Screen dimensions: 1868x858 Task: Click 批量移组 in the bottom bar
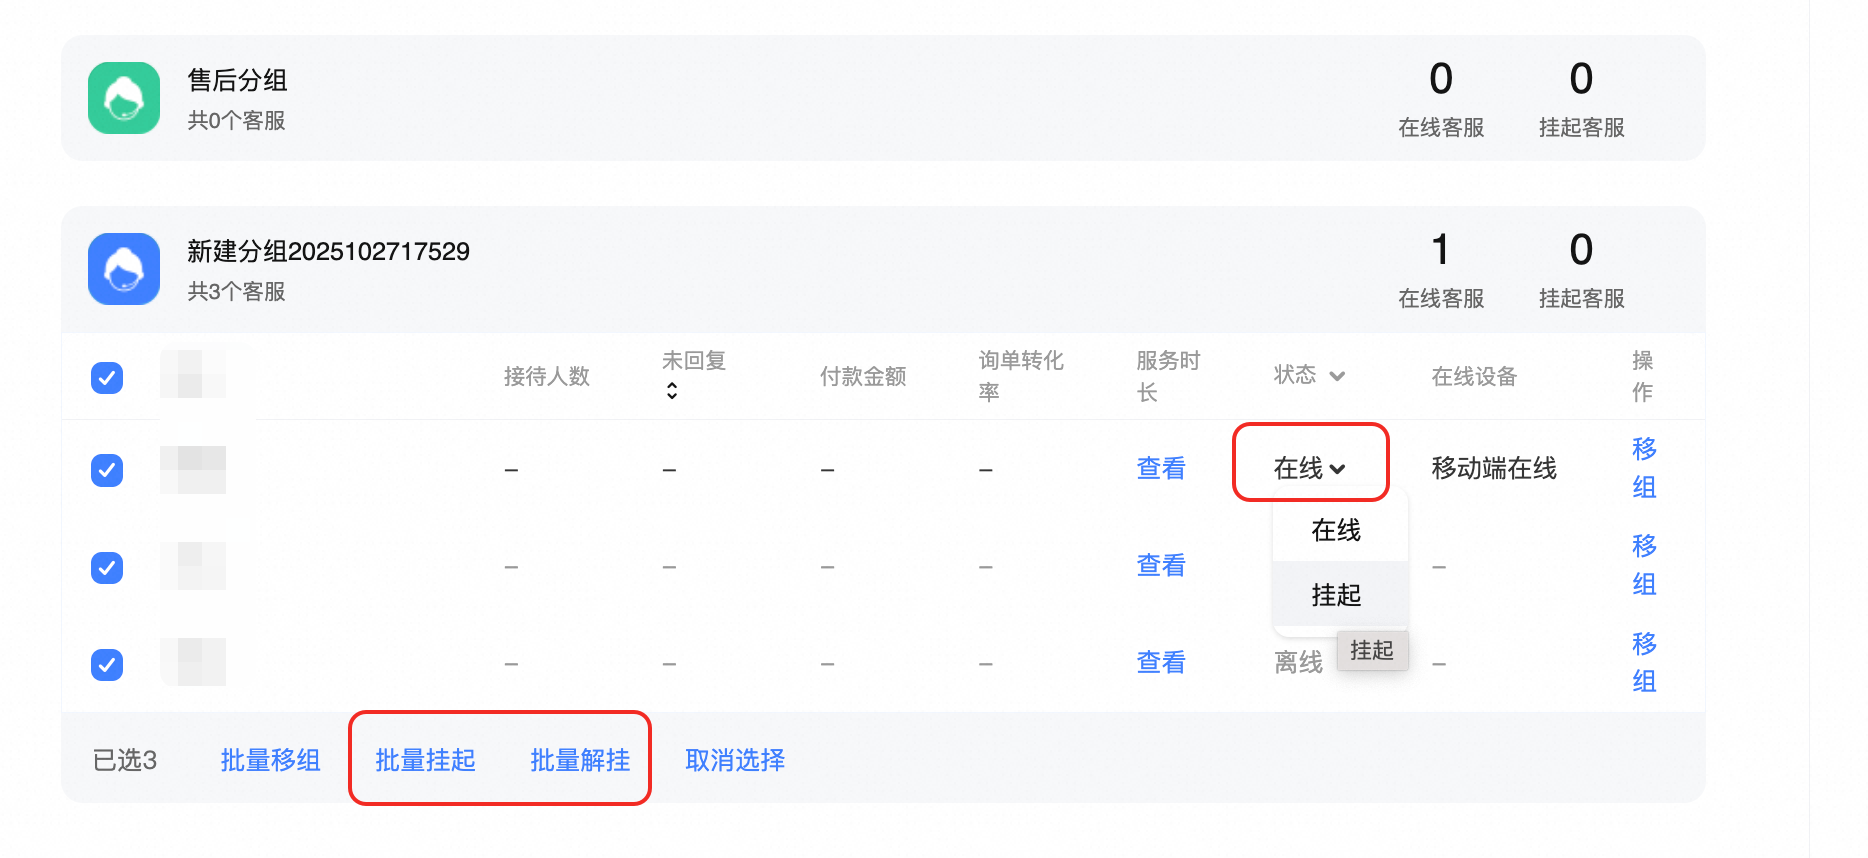(x=270, y=760)
